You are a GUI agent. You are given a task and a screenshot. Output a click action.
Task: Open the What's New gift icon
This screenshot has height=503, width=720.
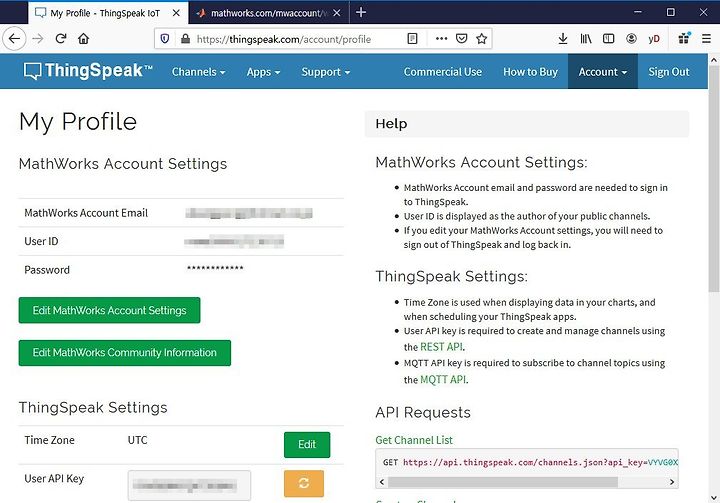684,38
